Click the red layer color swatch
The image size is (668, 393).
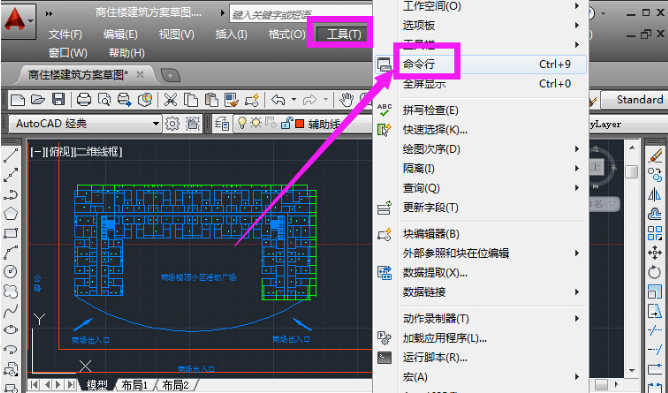point(299,124)
